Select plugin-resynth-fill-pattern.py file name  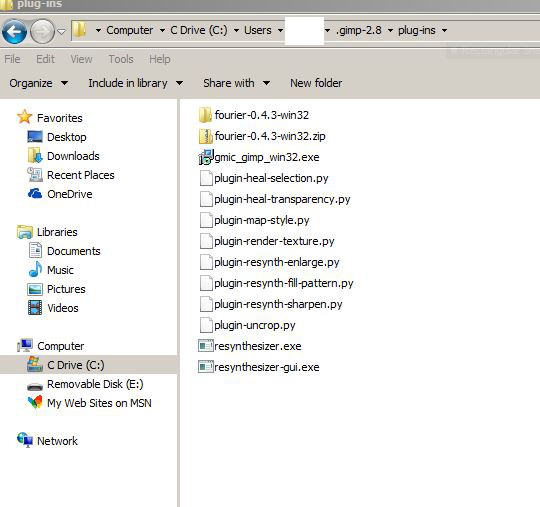284,283
